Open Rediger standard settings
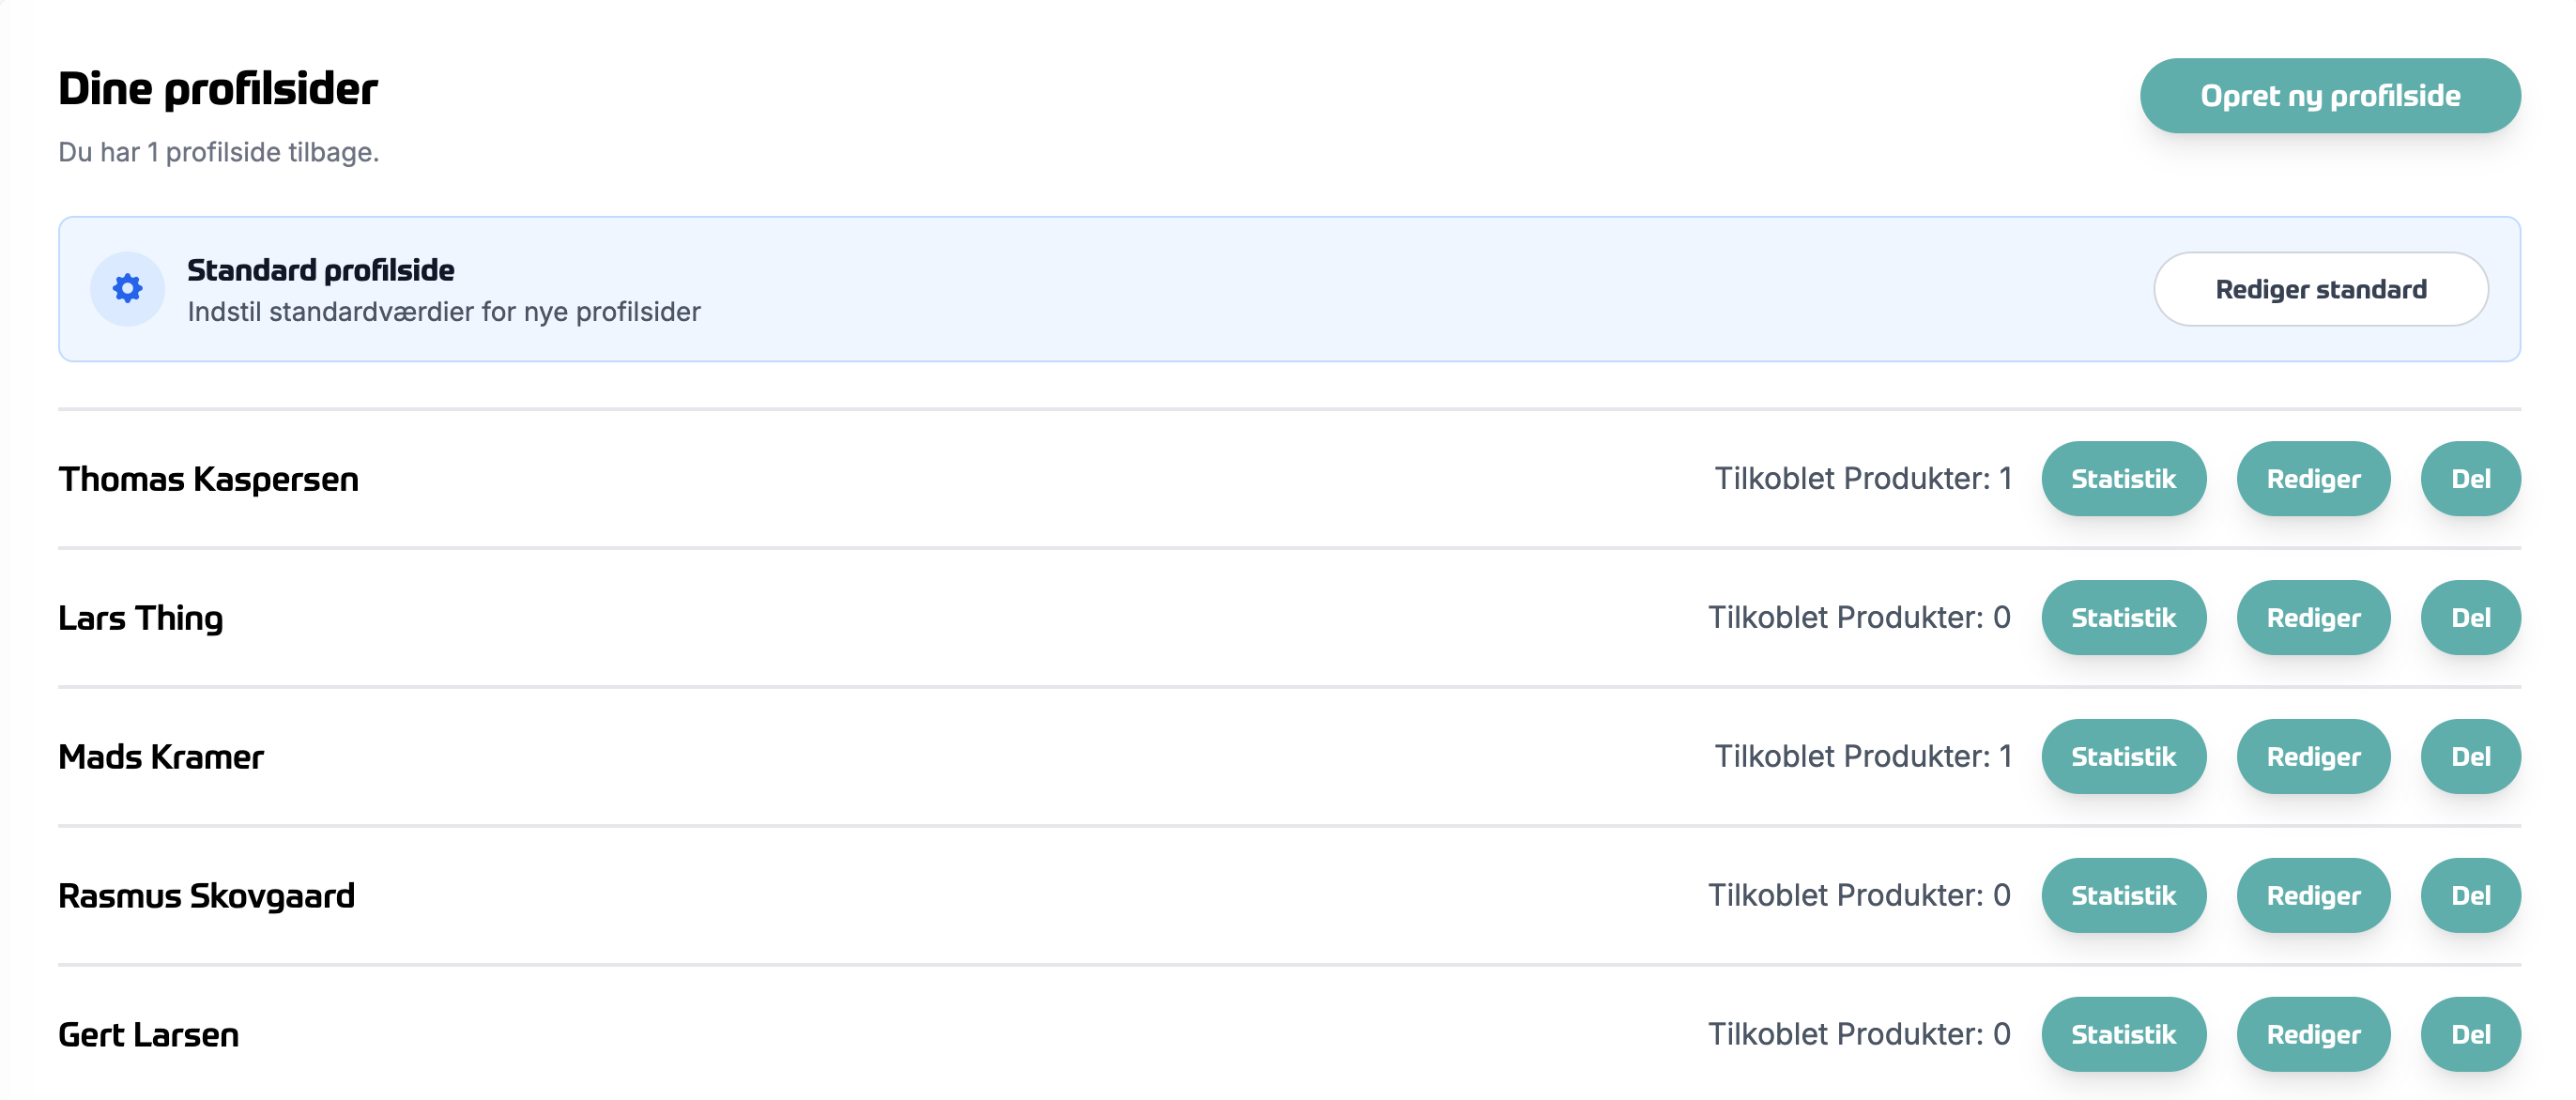 tap(2320, 289)
